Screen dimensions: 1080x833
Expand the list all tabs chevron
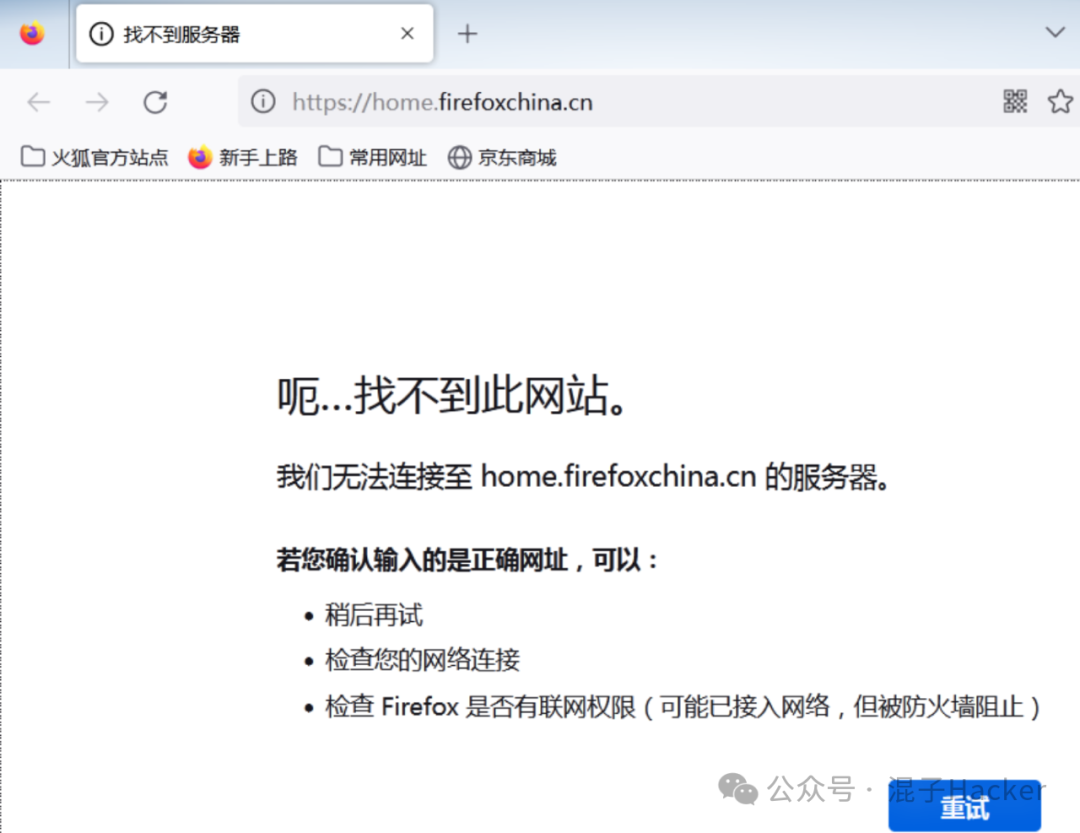[1055, 32]
